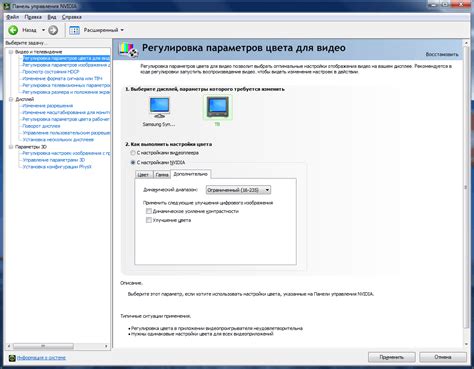This screenshot has height=369, width=474.
Task: Open the Динамический диапазон dropdown
Action: (238, 190)
